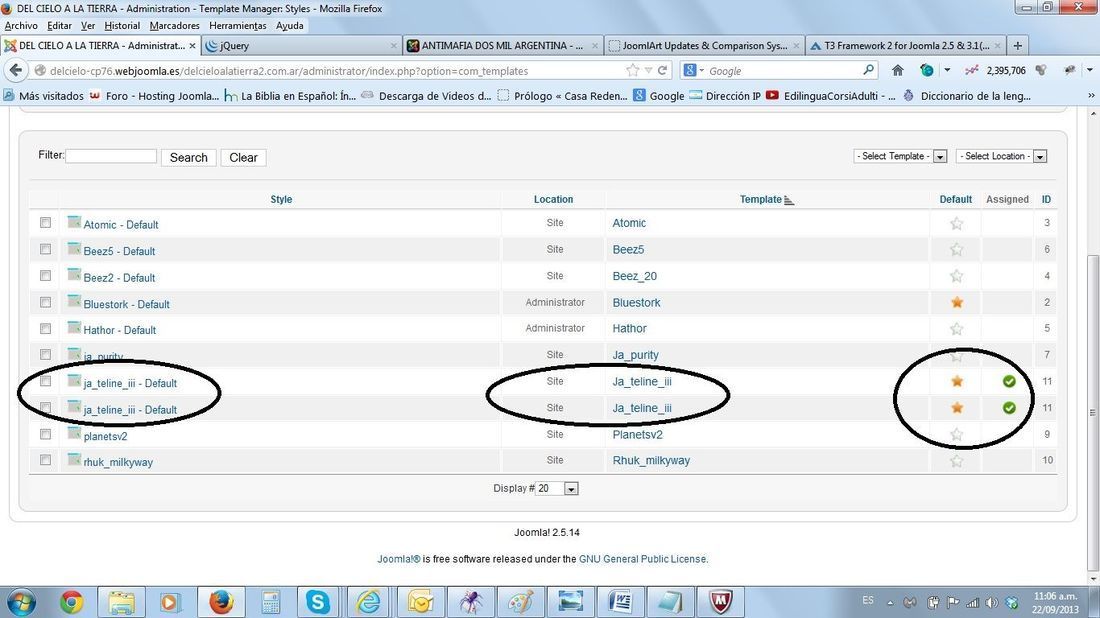Preview icon next to rhuk_milkyway style
The width and height of the screenshot is (1100, 618).
(74, 459)
